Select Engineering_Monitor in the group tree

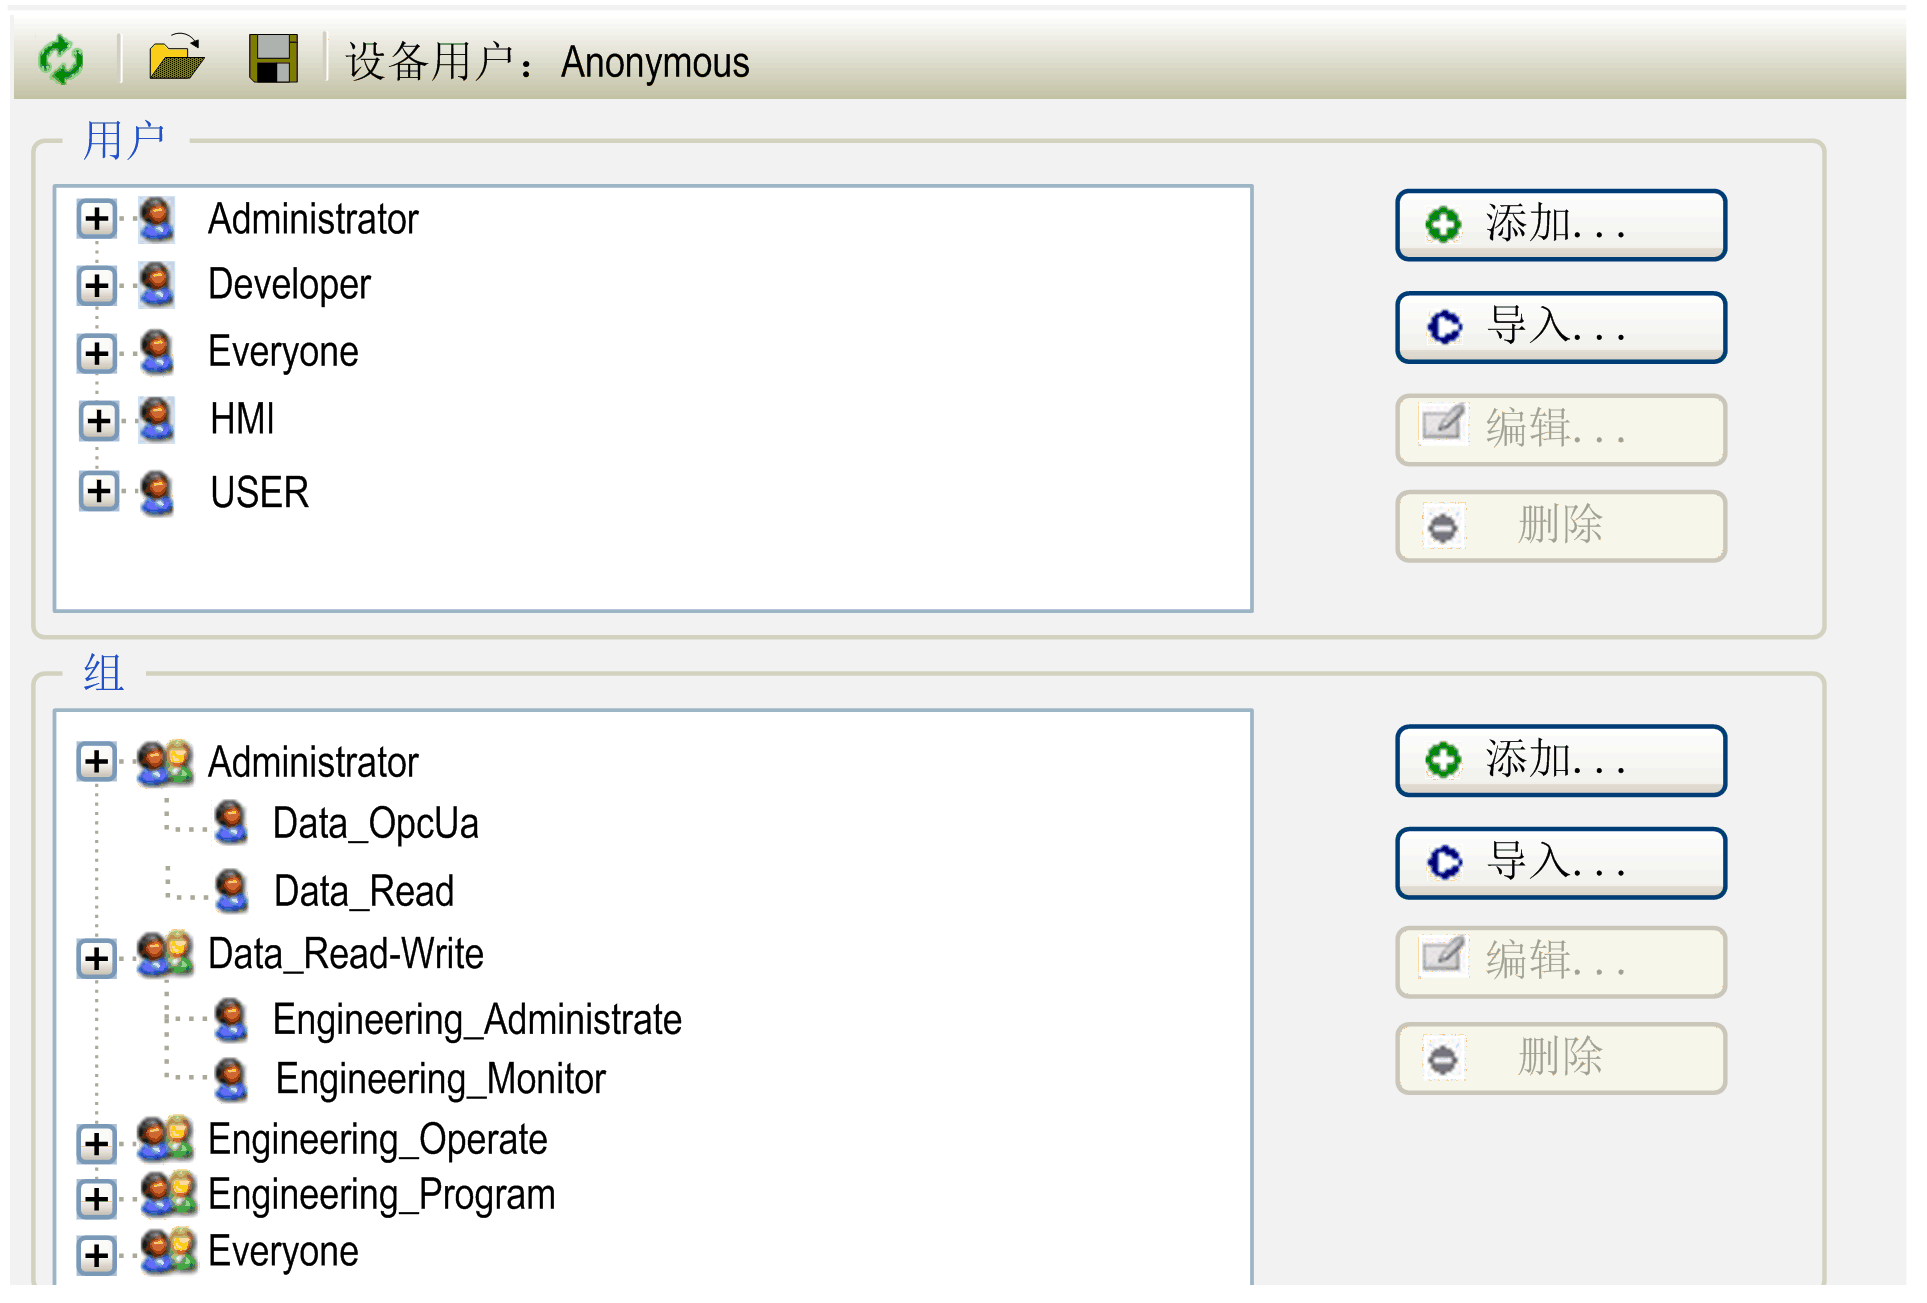click(440, 1080)
